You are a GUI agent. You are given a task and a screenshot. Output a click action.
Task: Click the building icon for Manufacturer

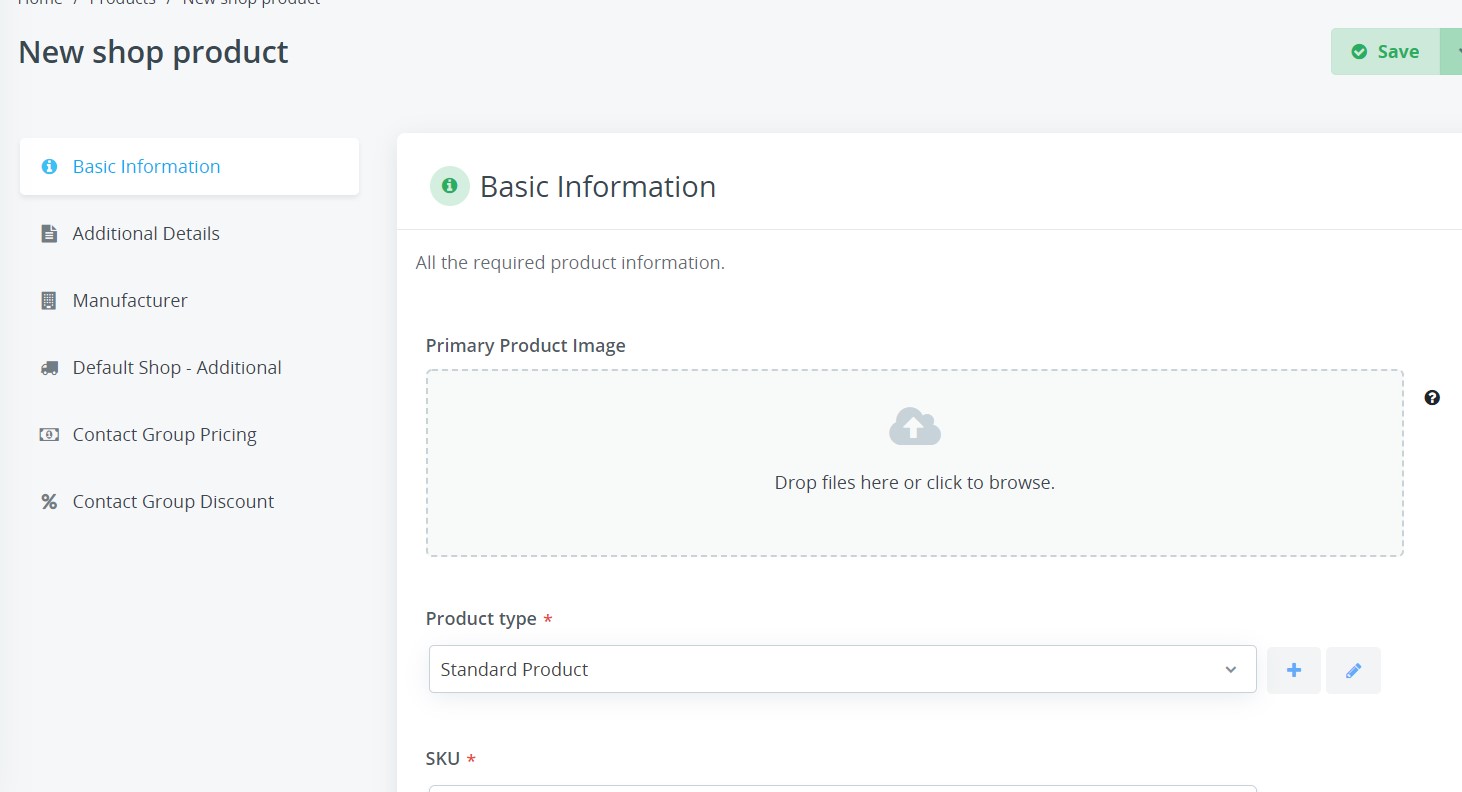tap(49, 301)
